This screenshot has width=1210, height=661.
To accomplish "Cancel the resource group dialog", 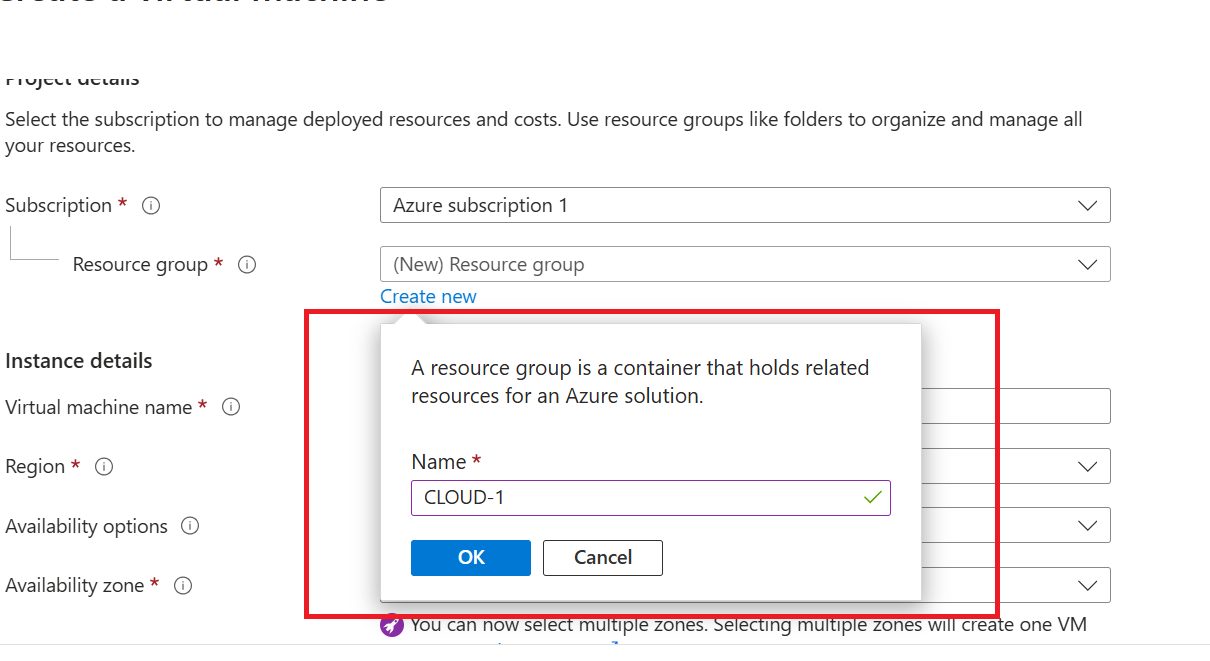I will (602, 558).
